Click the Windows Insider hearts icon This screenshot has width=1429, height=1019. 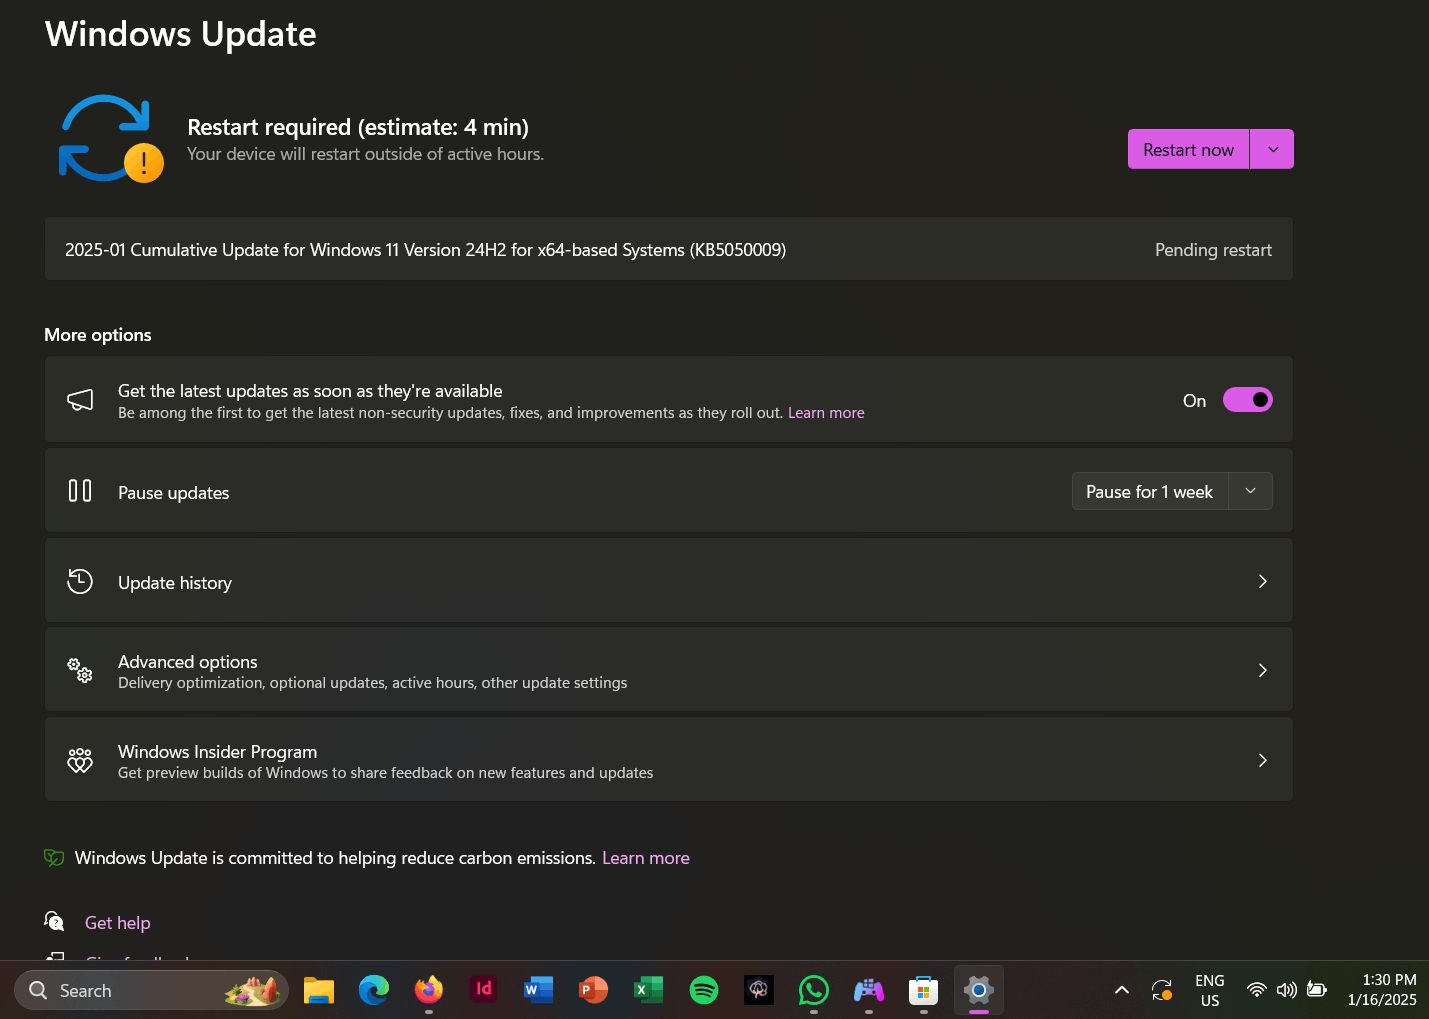(80, 760)
